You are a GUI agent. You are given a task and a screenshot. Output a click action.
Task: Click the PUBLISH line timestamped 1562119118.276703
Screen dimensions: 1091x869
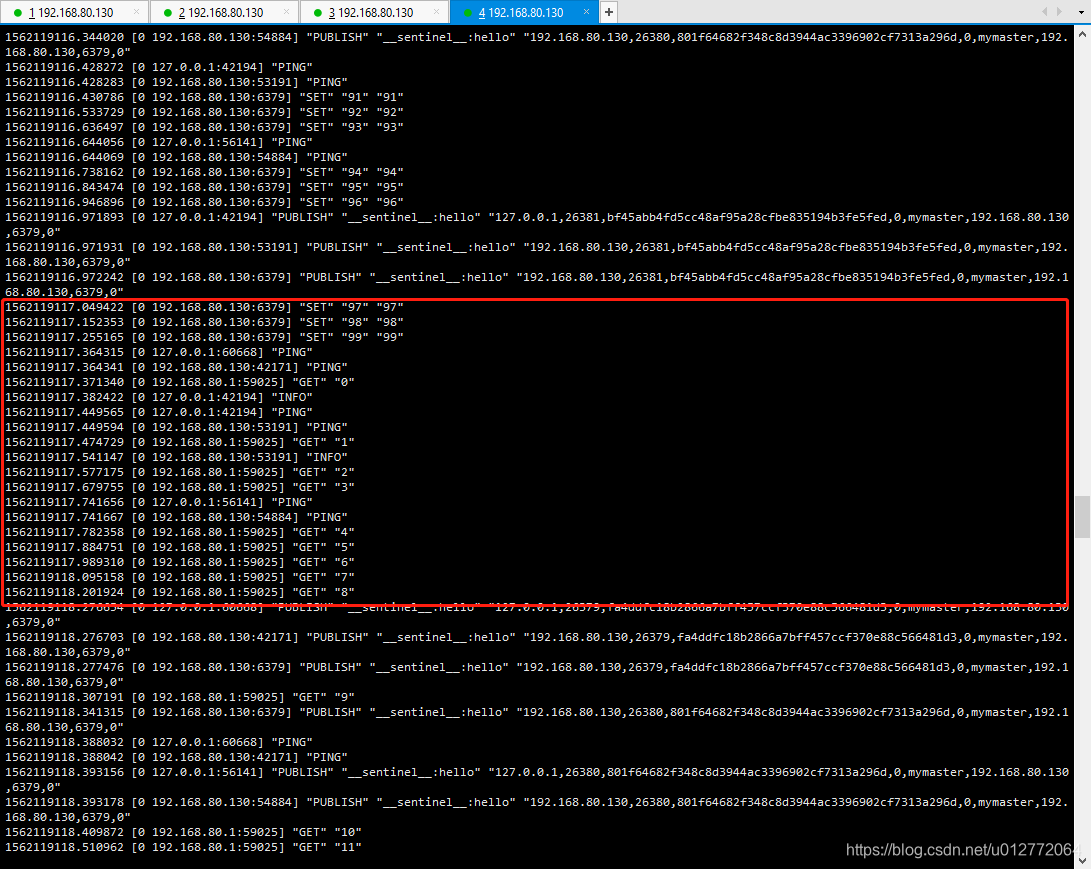[536, 644]
